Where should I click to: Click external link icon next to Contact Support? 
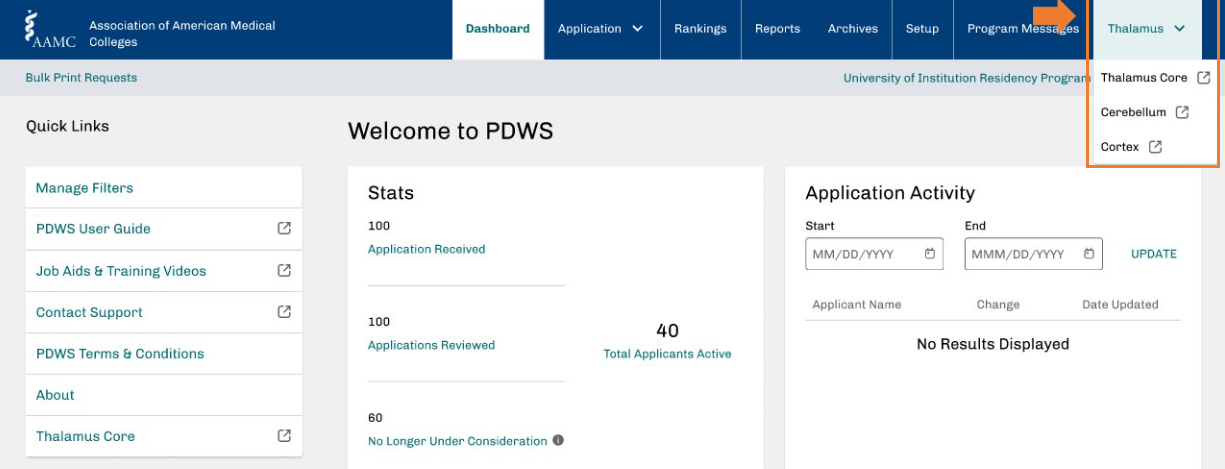[x=284, y=312]
